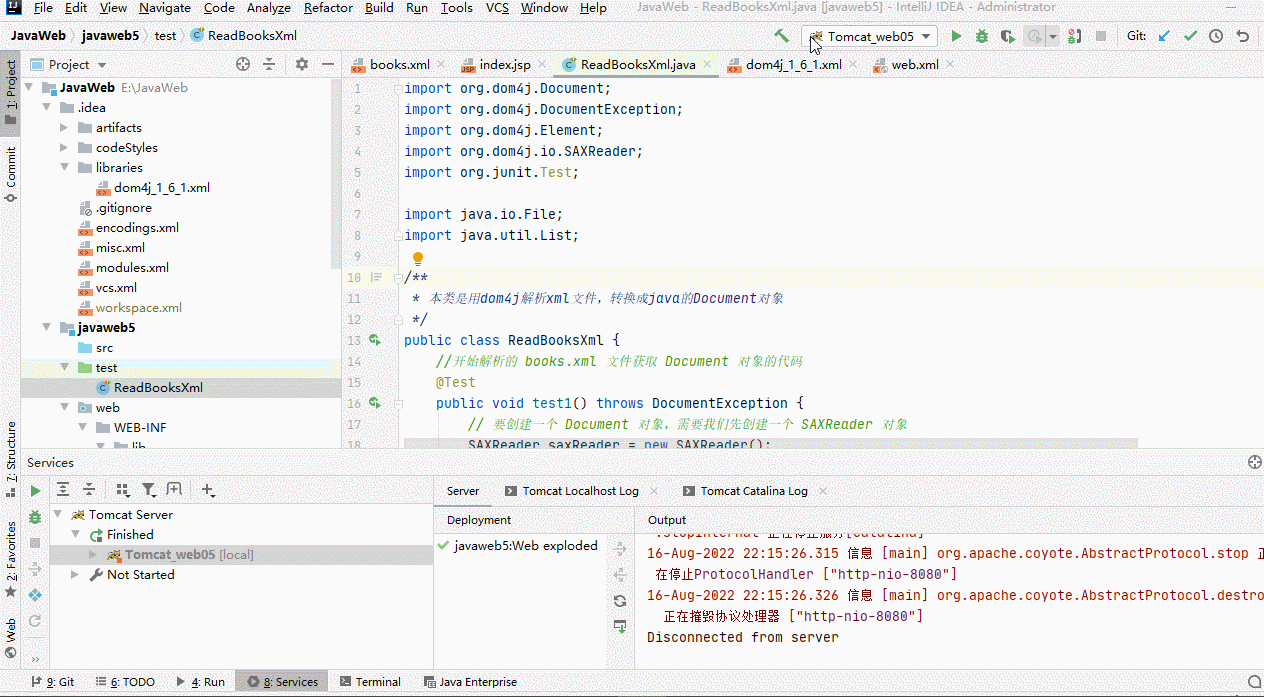Show Git history clock icon

1216,36
